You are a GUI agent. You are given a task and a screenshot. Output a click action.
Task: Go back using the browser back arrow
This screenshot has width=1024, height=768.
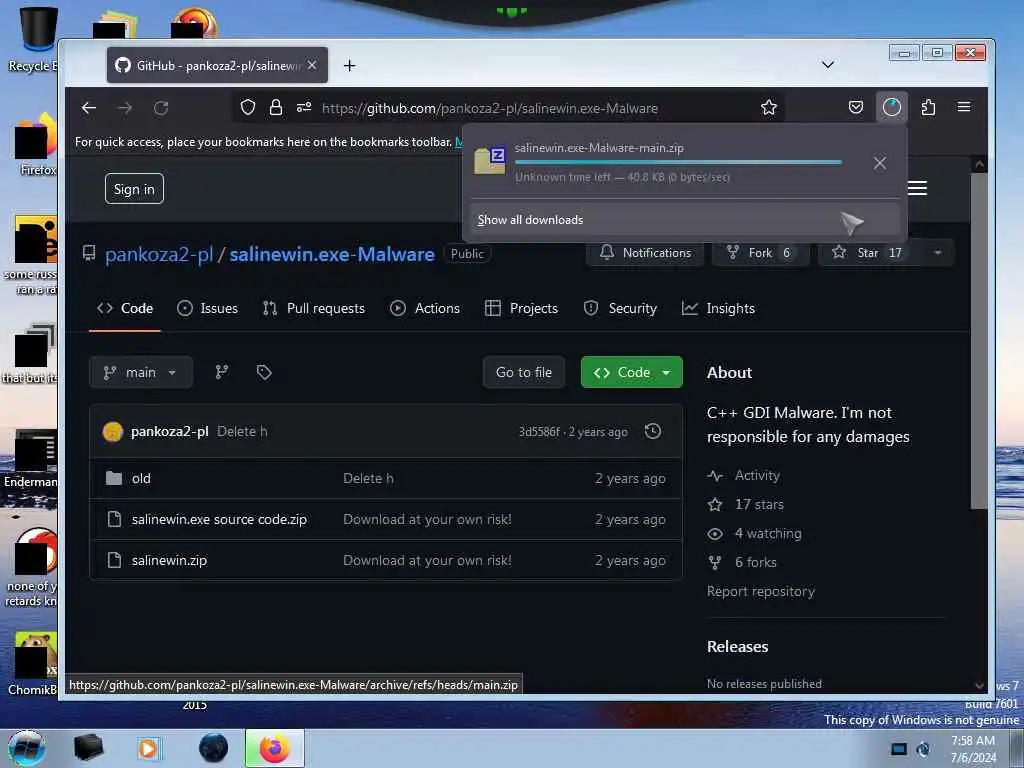point(89,108)
